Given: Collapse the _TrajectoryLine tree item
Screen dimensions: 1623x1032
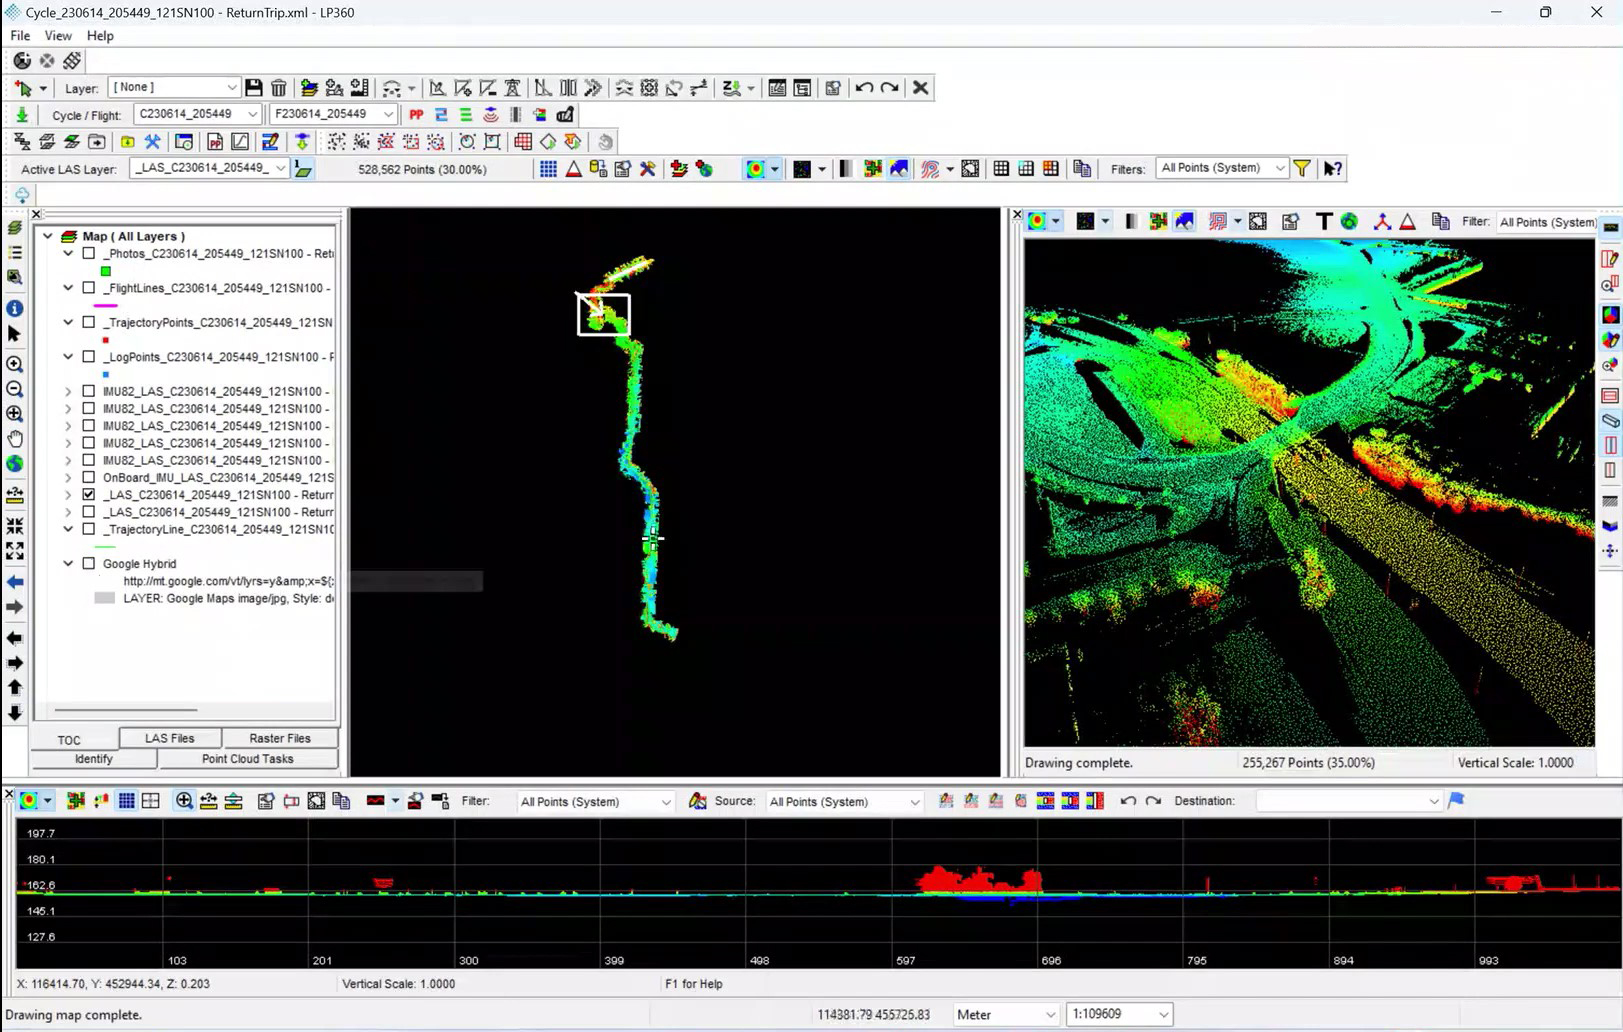Looking at the screenshot, I should point(68,529).
